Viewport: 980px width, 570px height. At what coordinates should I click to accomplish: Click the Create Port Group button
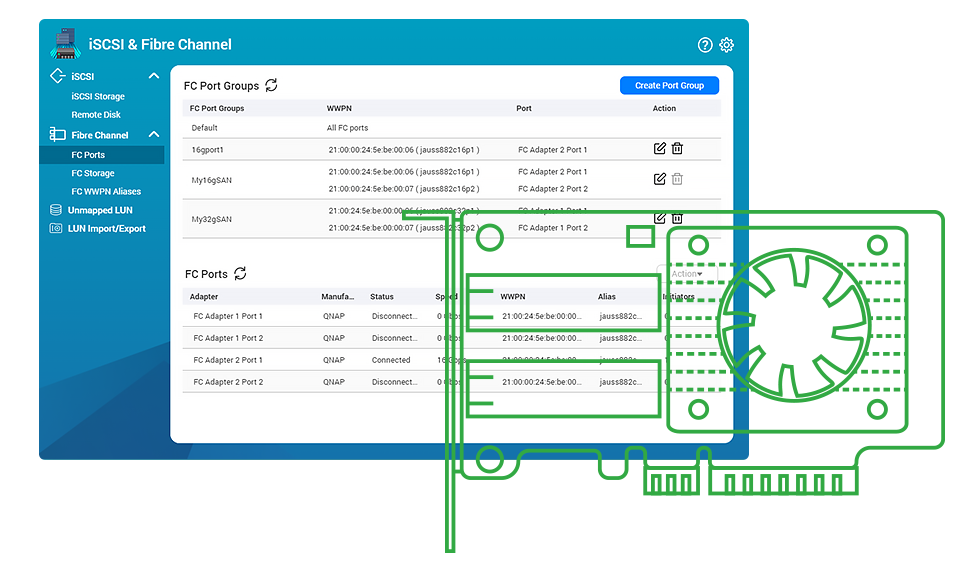(x=669, y=86)
